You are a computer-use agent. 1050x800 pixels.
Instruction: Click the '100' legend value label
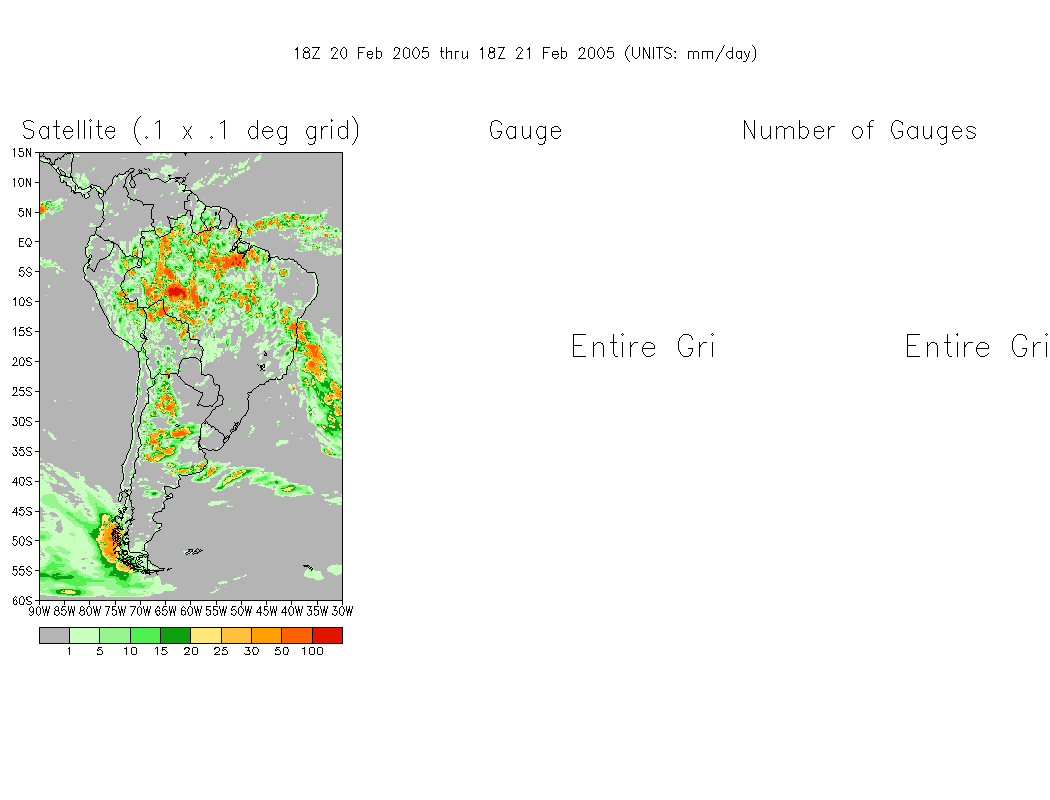point(312,651)
